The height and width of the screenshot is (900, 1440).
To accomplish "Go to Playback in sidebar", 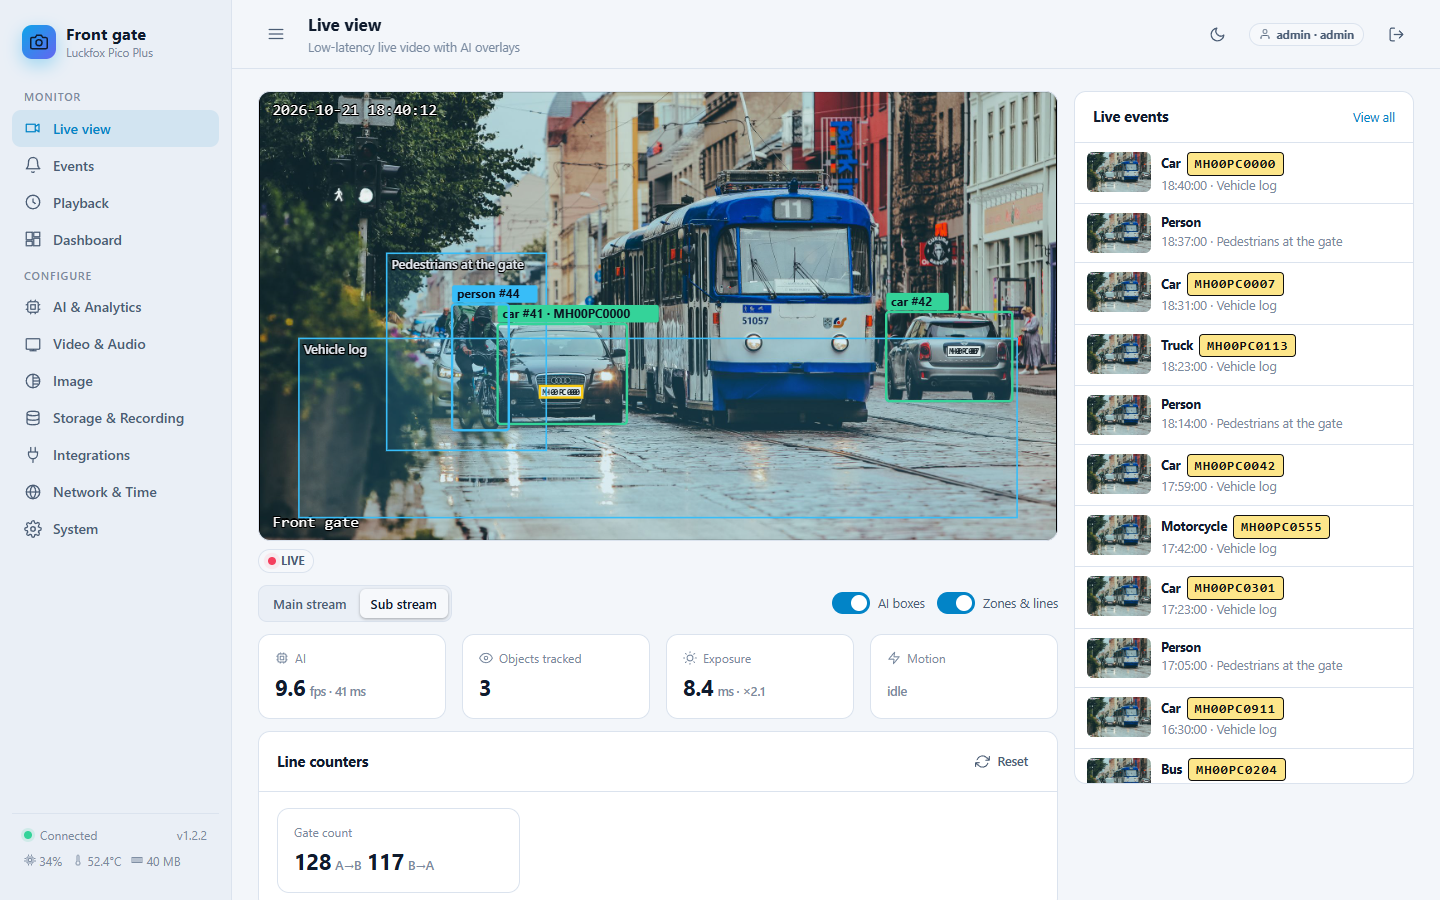I will (x=115, y=203).
